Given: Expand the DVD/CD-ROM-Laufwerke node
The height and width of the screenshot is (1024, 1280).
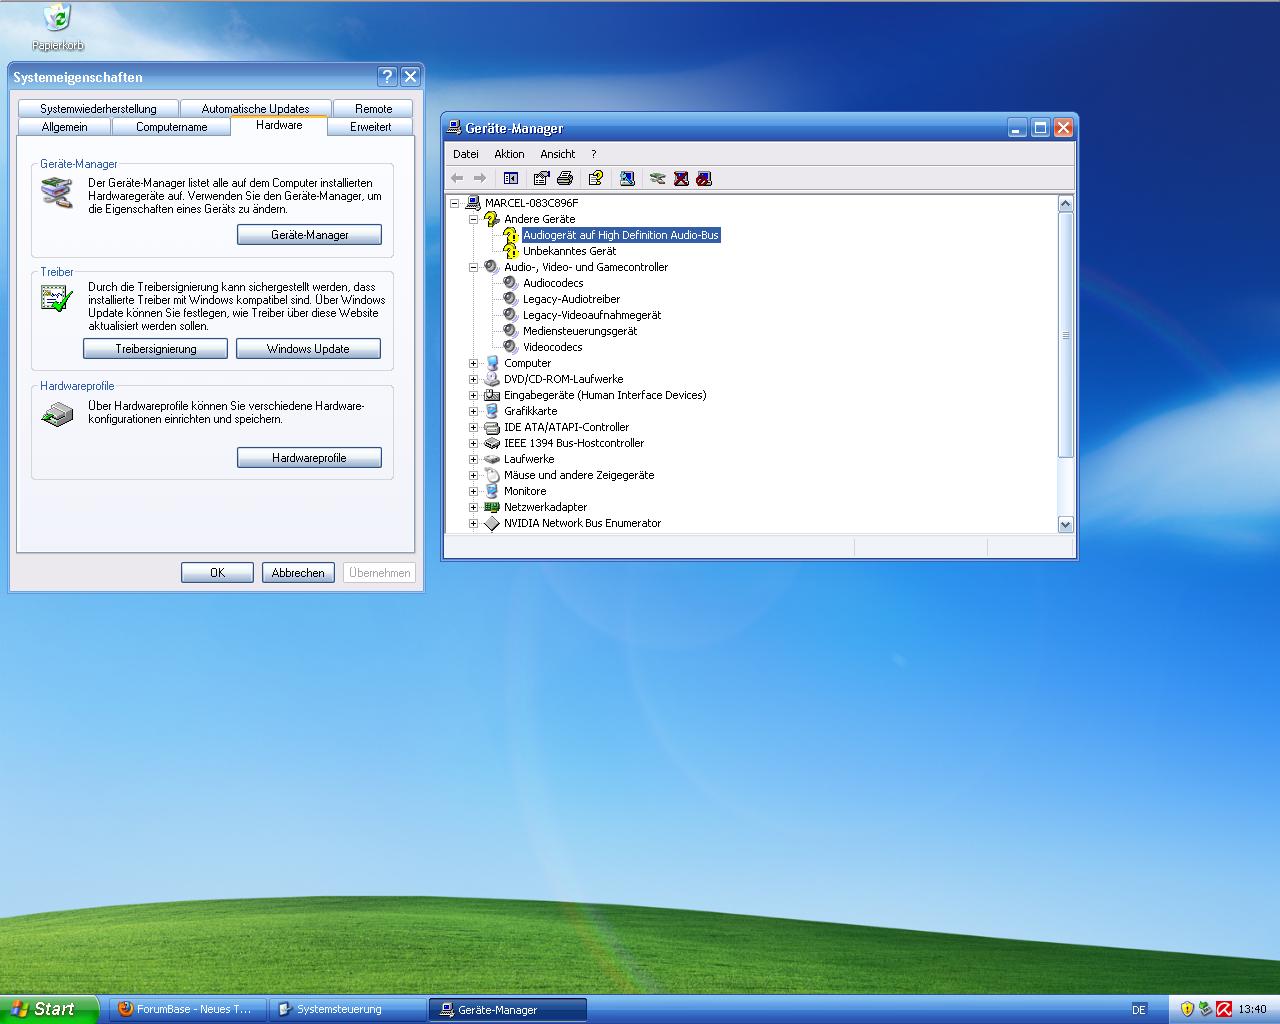Looking at the screenshot, I should tap(473, 379).
